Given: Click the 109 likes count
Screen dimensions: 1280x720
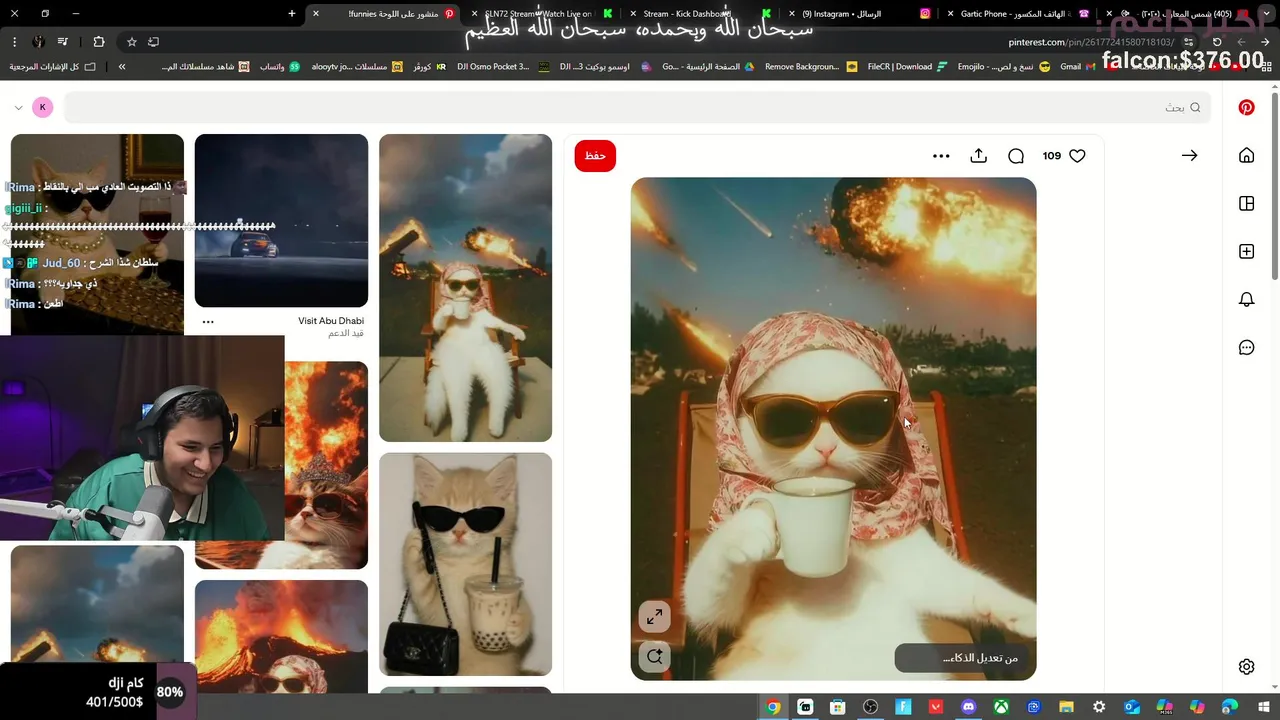Looking at the screenshot, I should [x=1051, y=156].
